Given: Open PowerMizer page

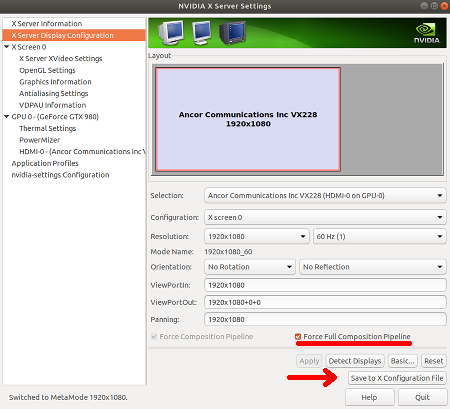Looking at the screenshot, I should click(40, 140).
